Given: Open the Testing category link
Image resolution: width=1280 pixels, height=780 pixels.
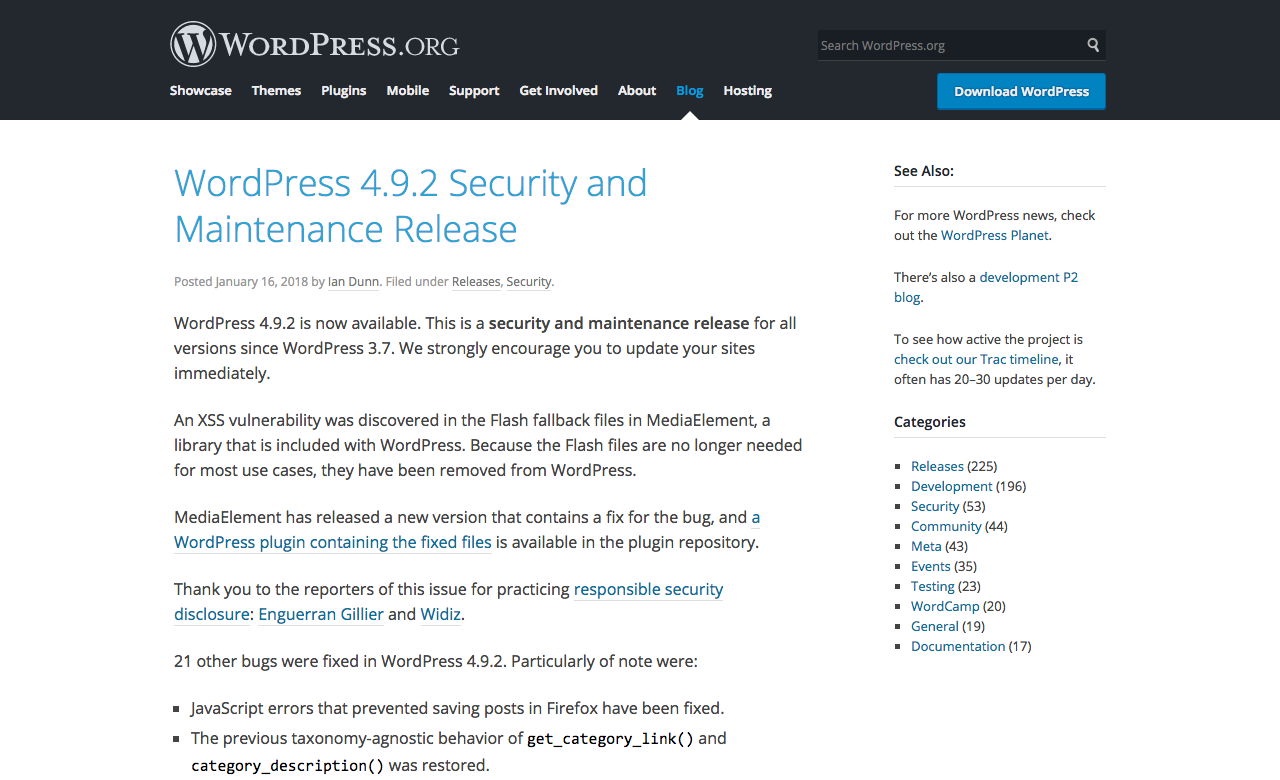Looking at the screenshot, I should point(933,586).
